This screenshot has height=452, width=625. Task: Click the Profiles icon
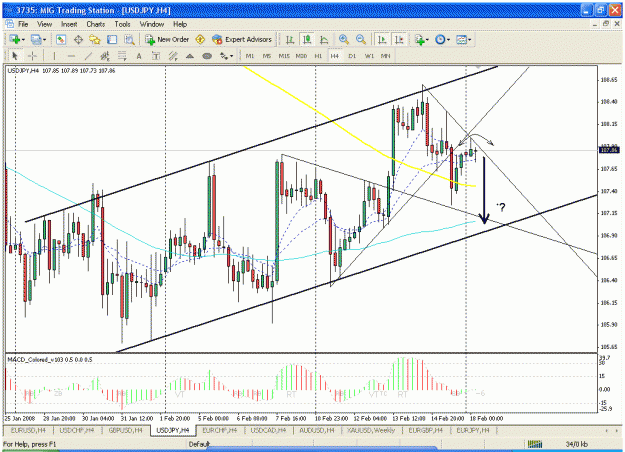pyautogui.click(x=36, y=39)
